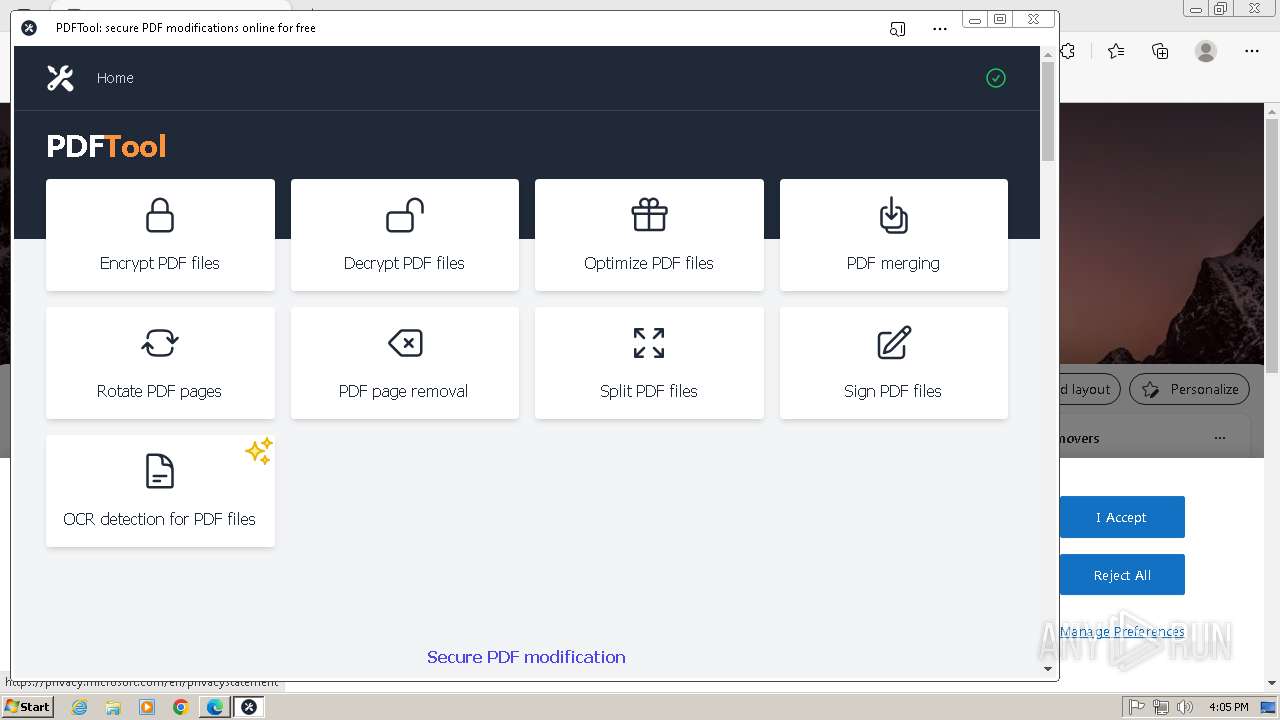Click the network icon in system tray
1280x720 pixels.
(1161, 707)
